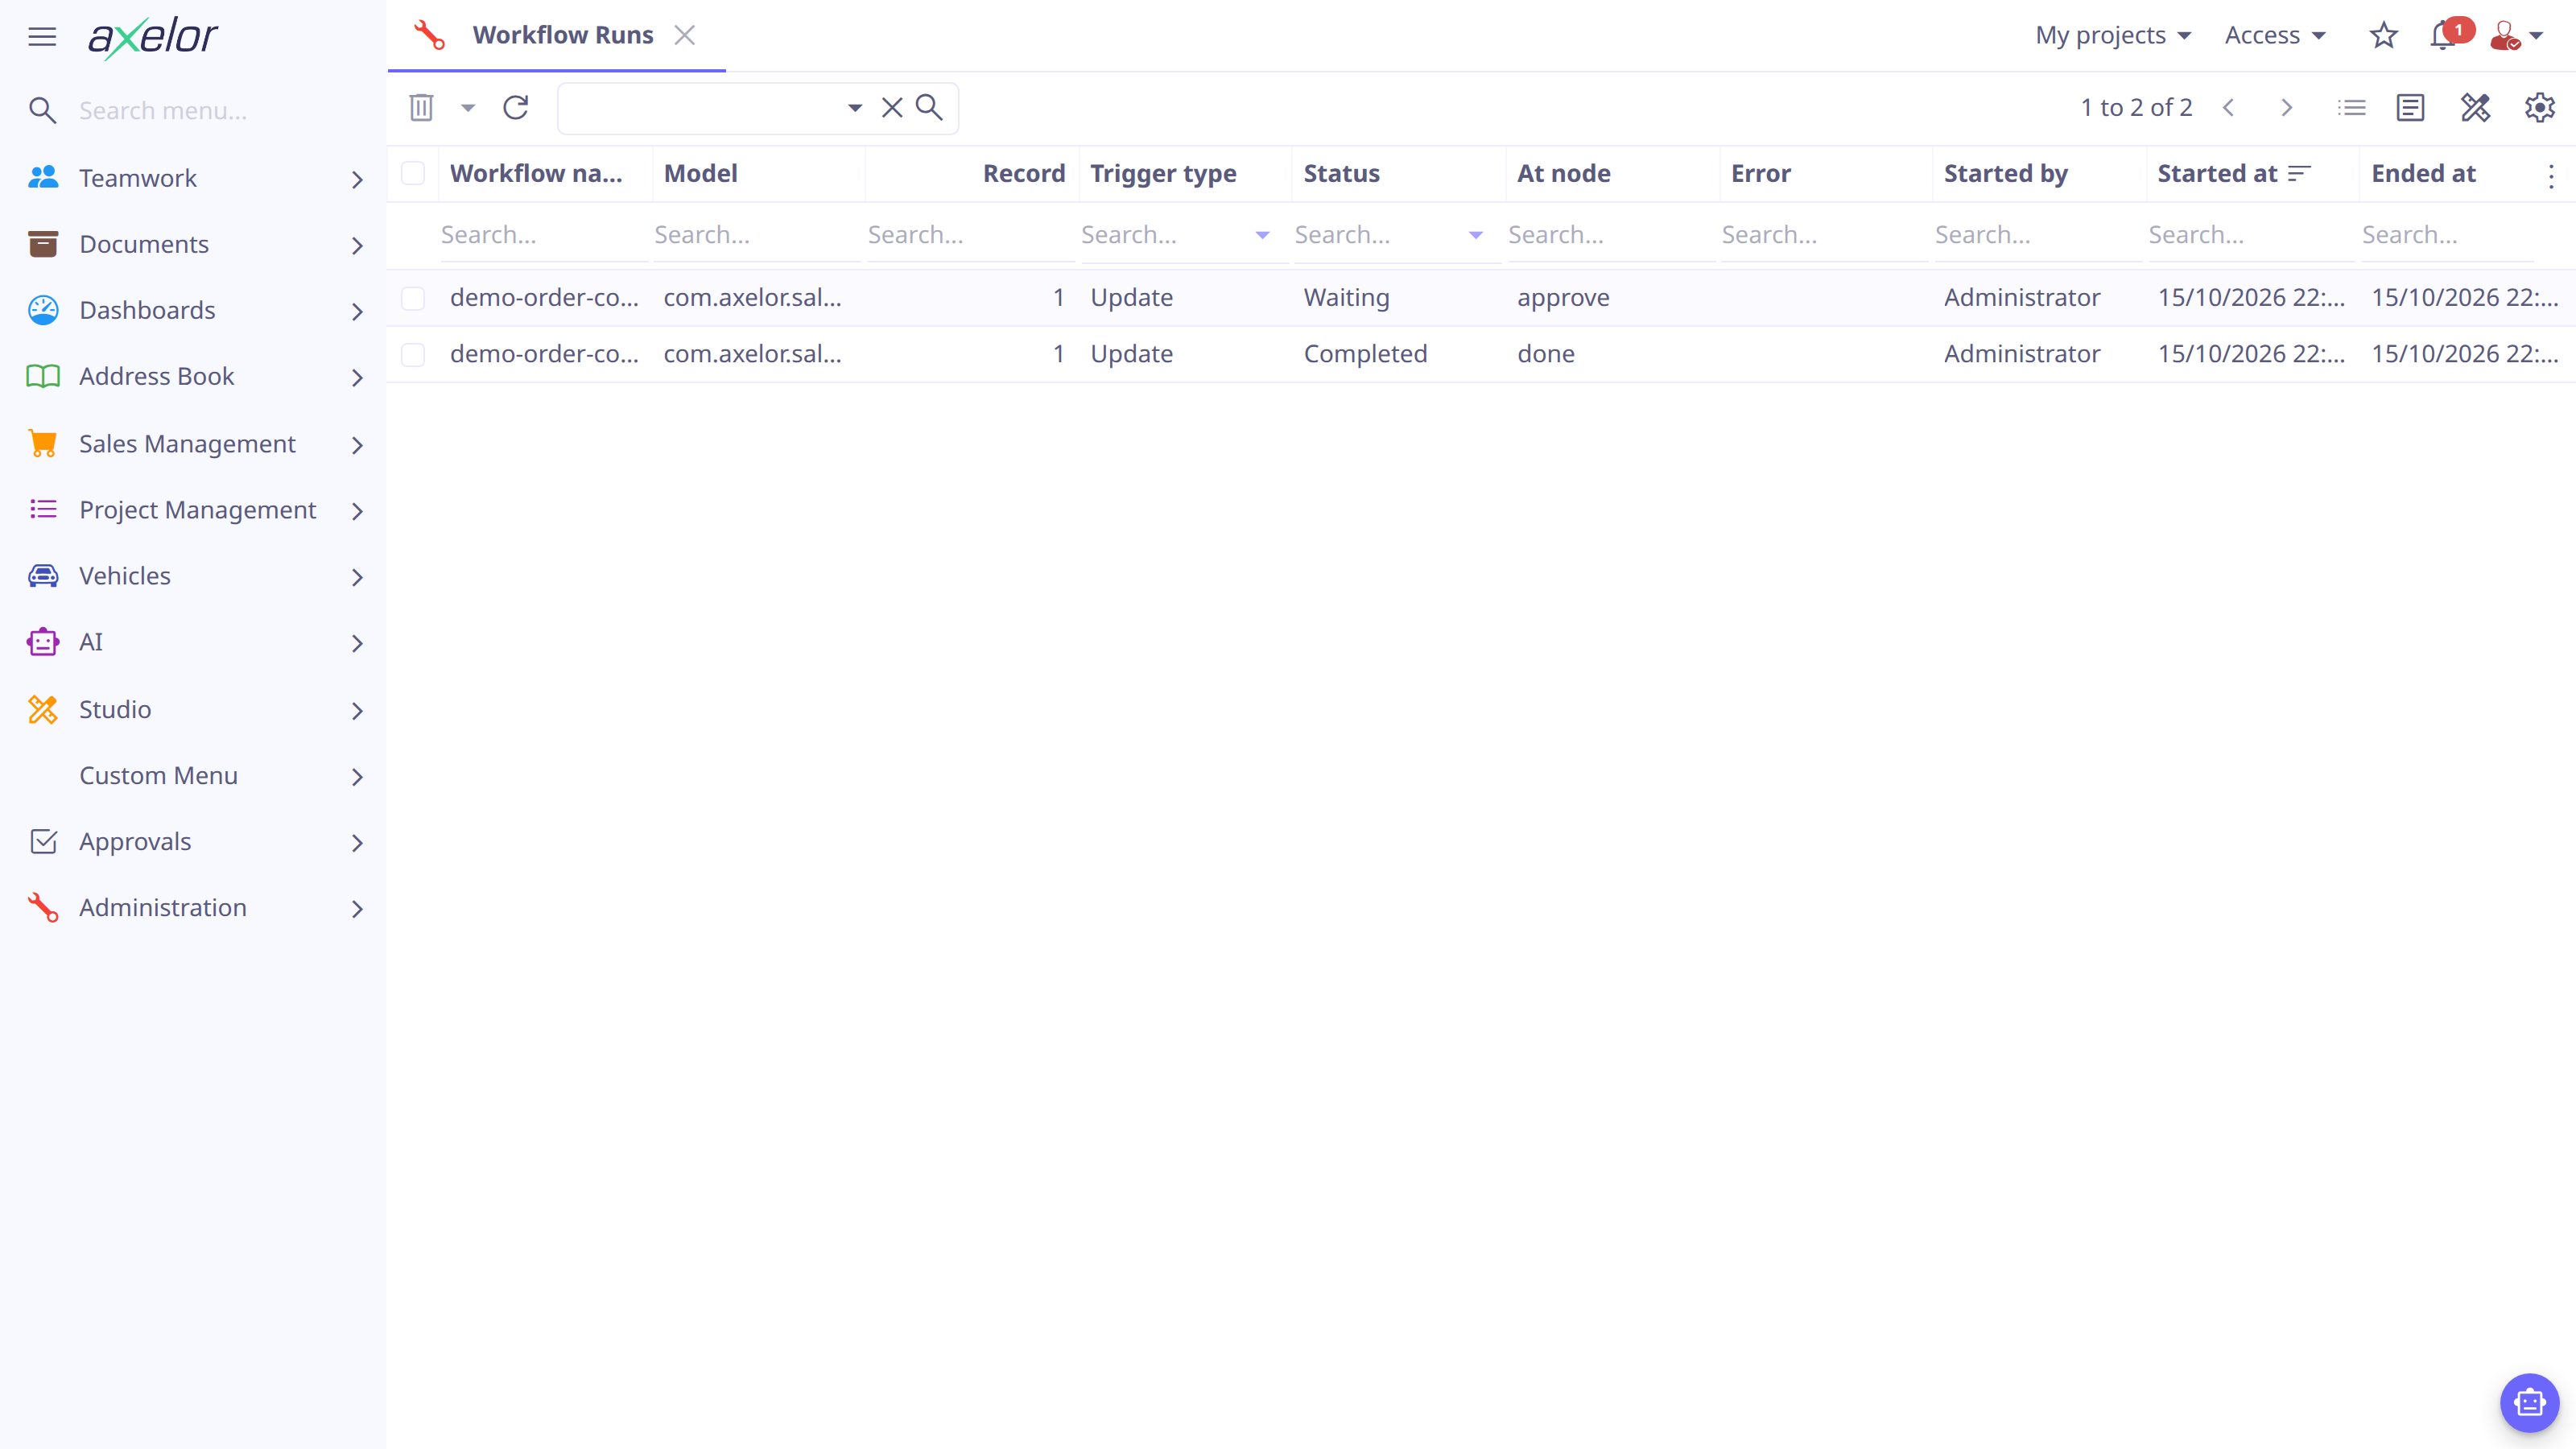Toggle the hamburger sidebar menu
The height and width of the screenshot is (1449, 2576).
point(42,37)
